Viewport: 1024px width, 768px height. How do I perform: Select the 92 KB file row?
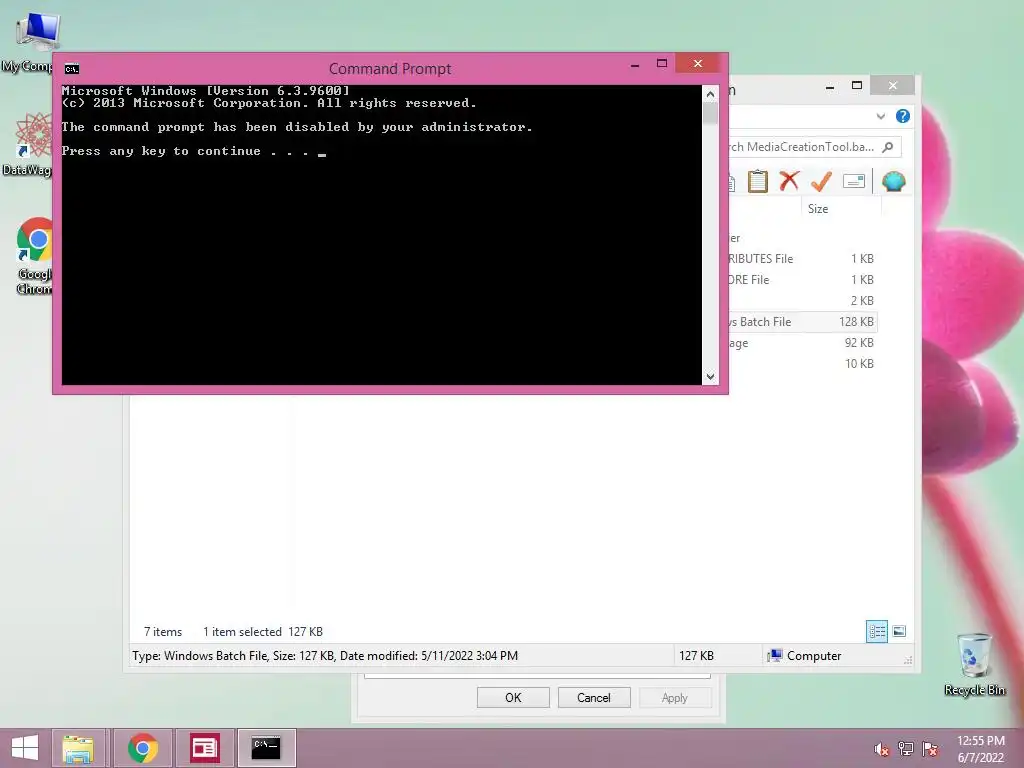802,343
